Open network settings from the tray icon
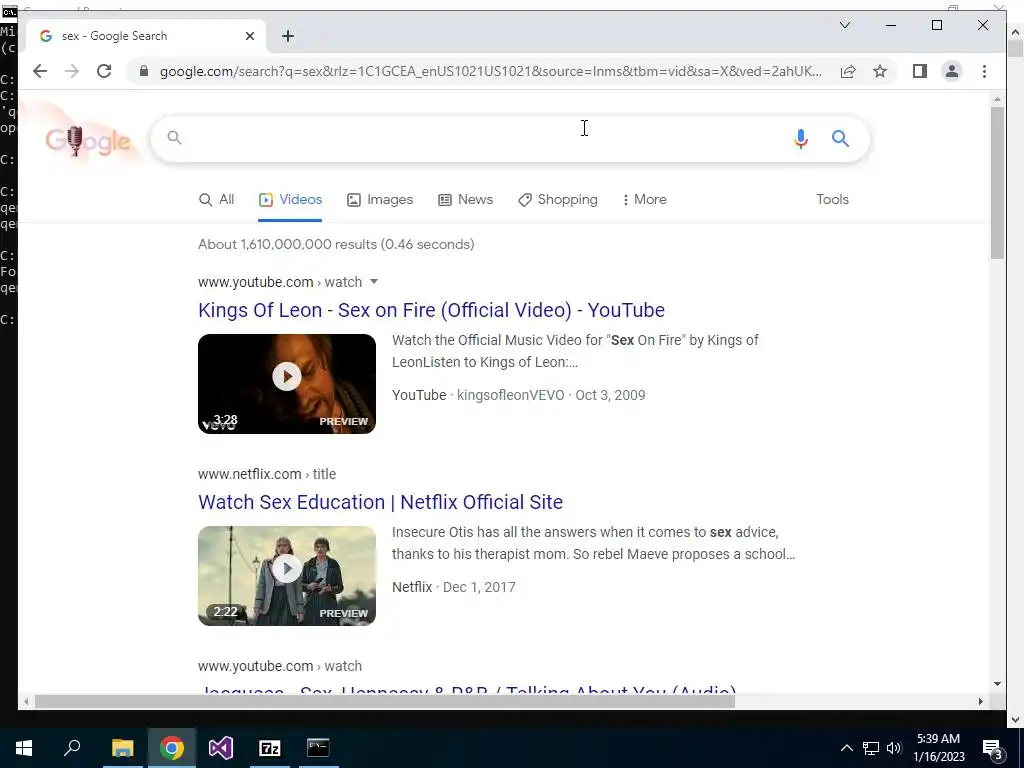This screenshot has width=1024, height=768. point(871,748)
